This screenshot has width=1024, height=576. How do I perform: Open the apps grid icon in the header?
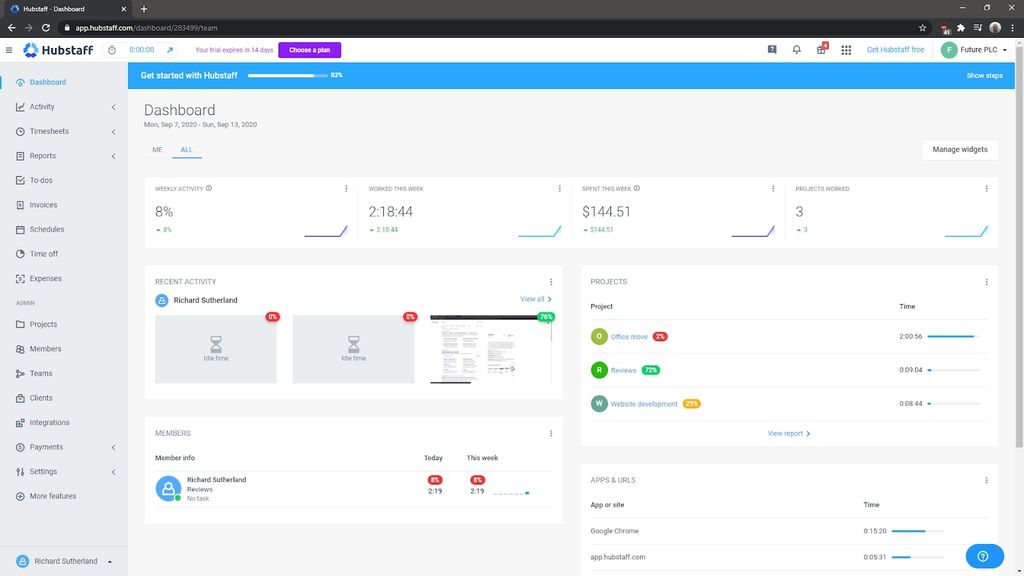pos(845,48)
